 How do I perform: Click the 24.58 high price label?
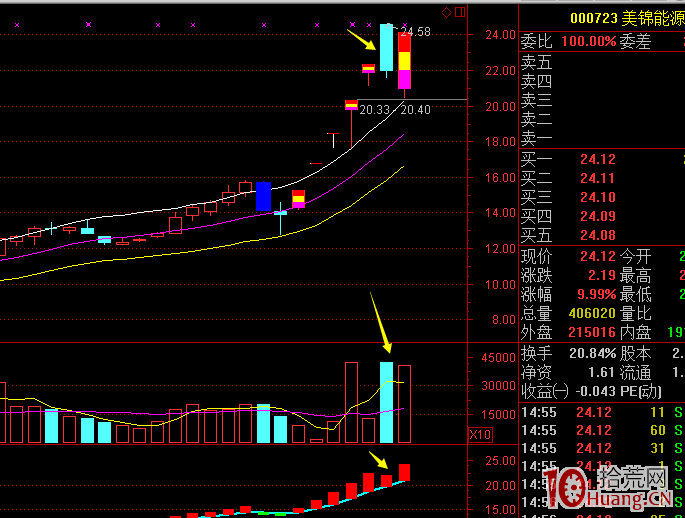pyautogui.click(x=415, y=32)
